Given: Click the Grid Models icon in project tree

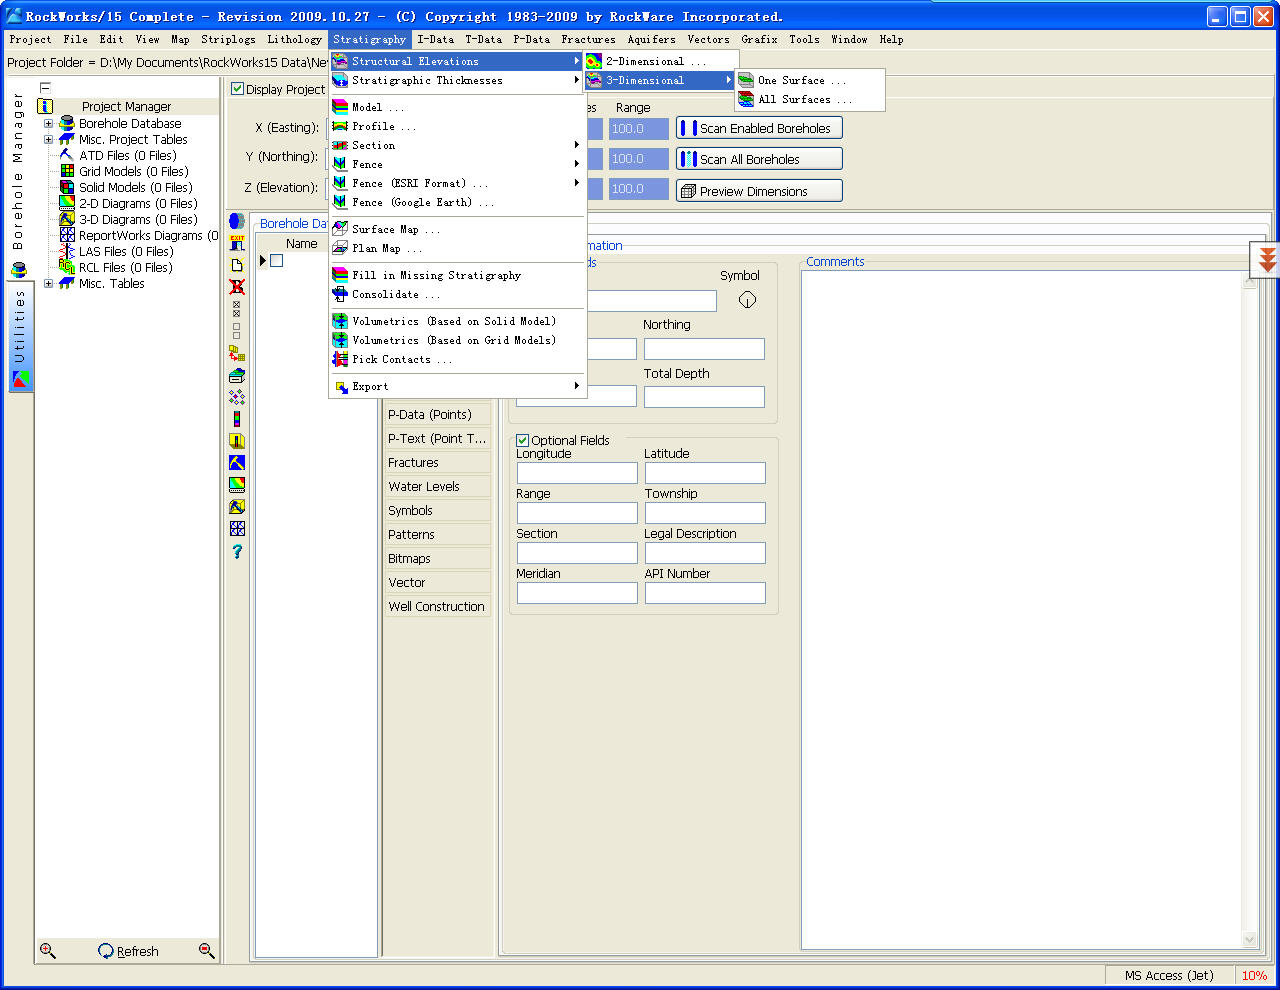Looking at the screenshot, I should point(67,171).
